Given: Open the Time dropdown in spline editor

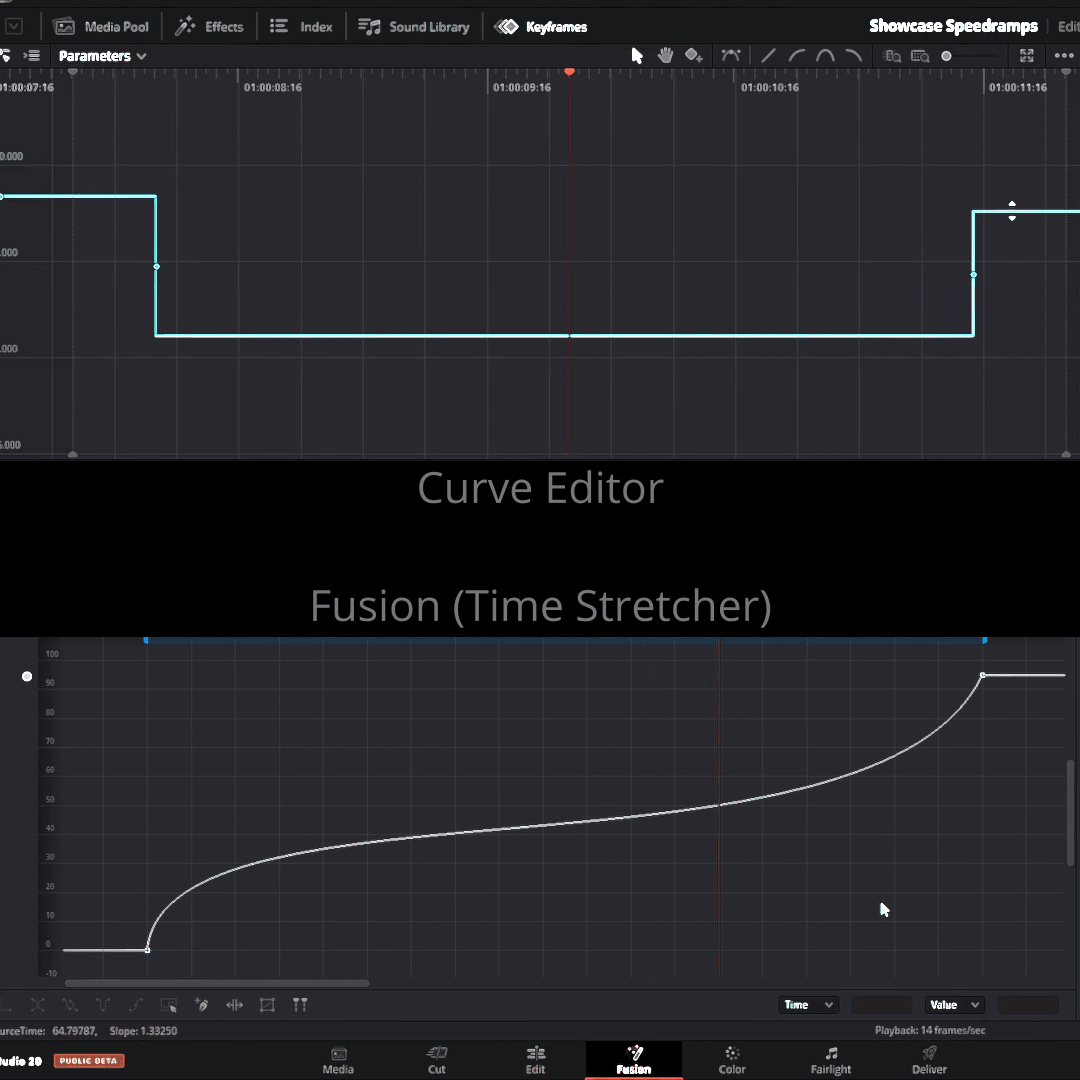Looking at the screenshot, I should 808,1005.
